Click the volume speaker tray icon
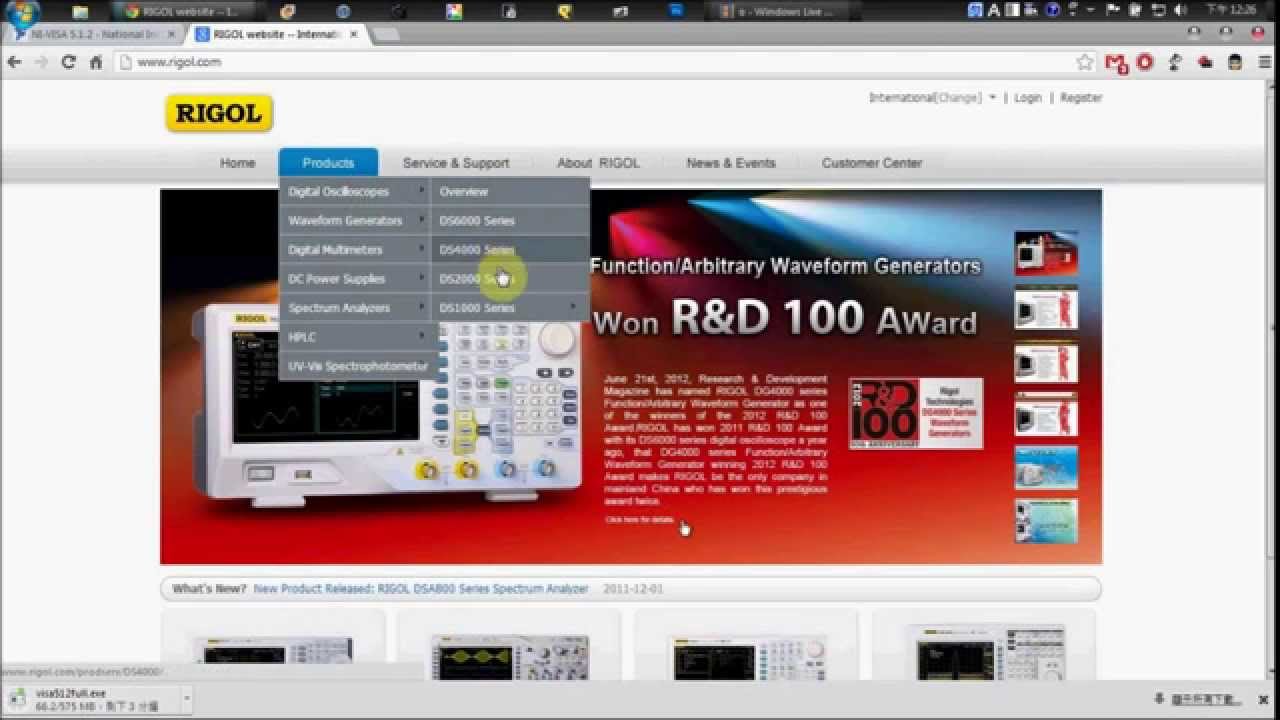The image size is (1280, 720). pos(1179,10)
